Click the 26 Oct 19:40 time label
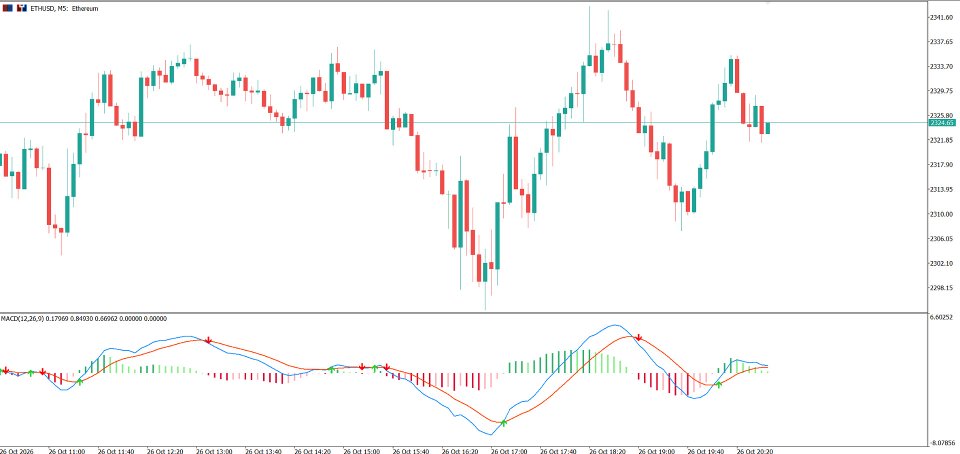This screenshot has width=960, height=454. coord(705,451)
